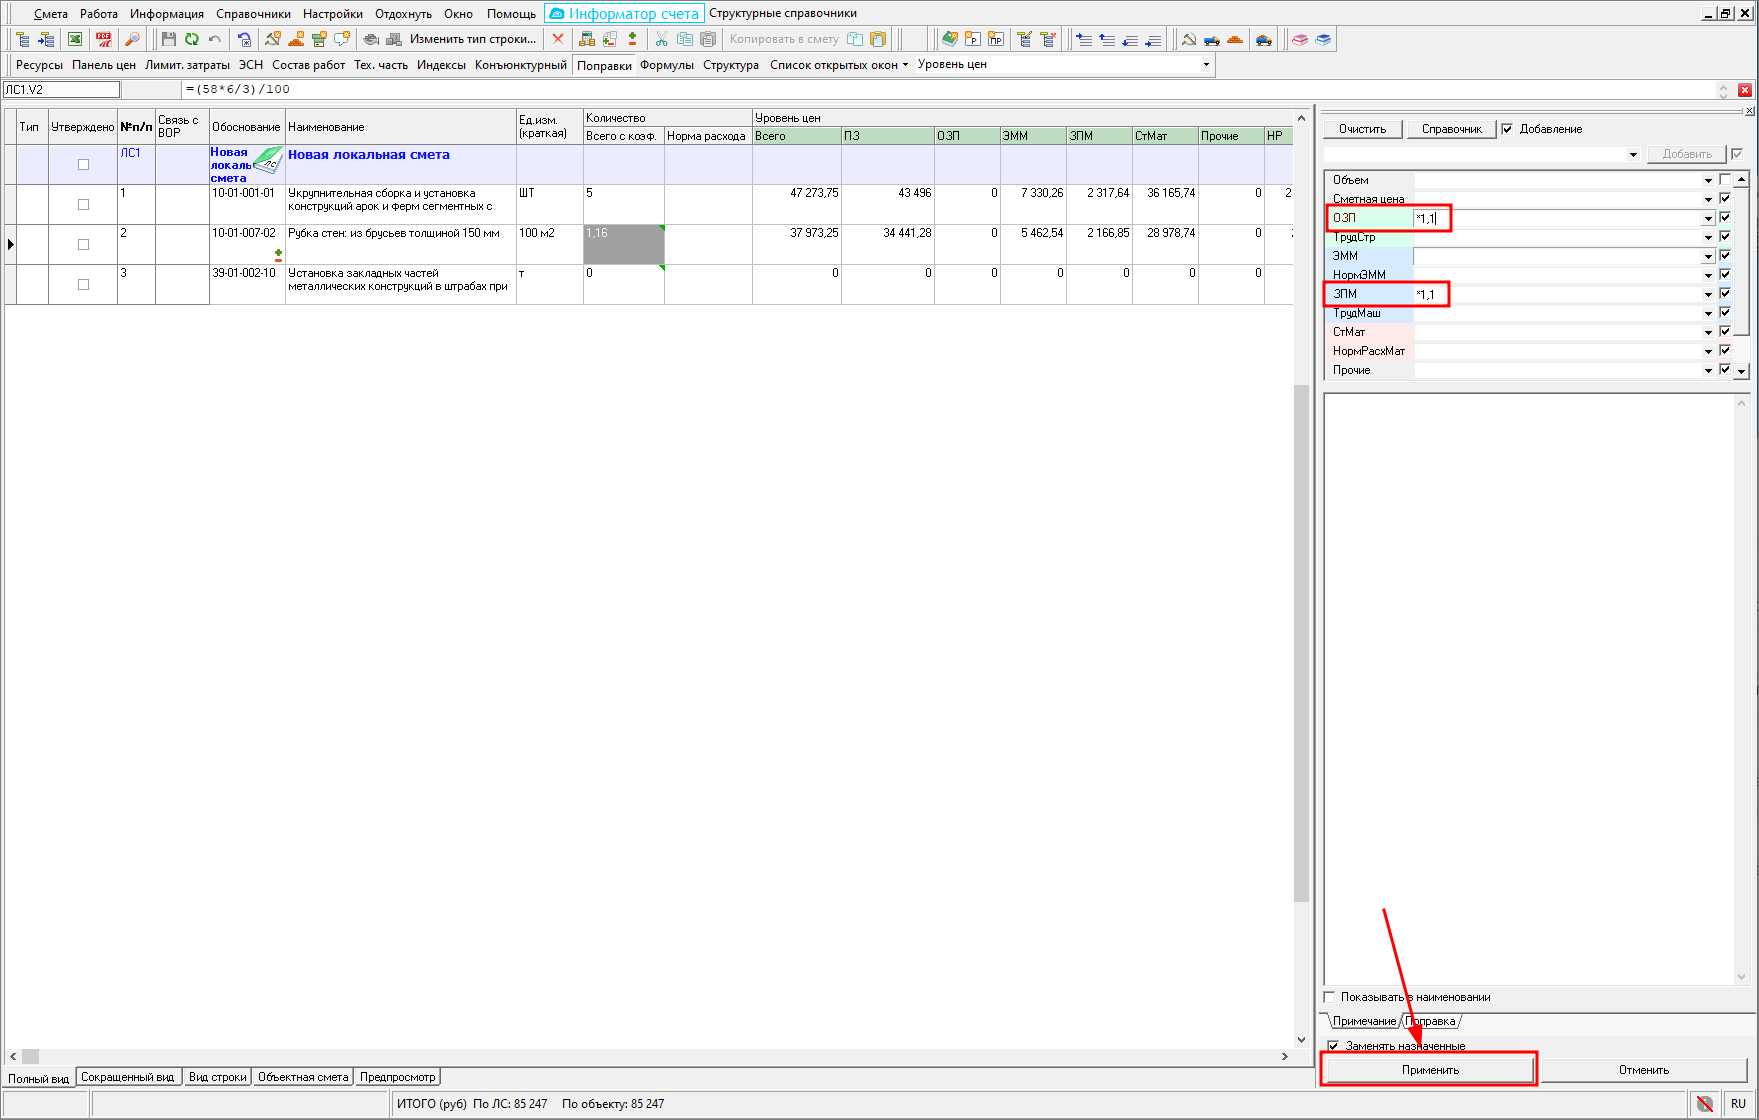Click the Excel export icon
The width and height of the screenshot is (1759, 1120).
pyautogui.click(x=75, y=39)
